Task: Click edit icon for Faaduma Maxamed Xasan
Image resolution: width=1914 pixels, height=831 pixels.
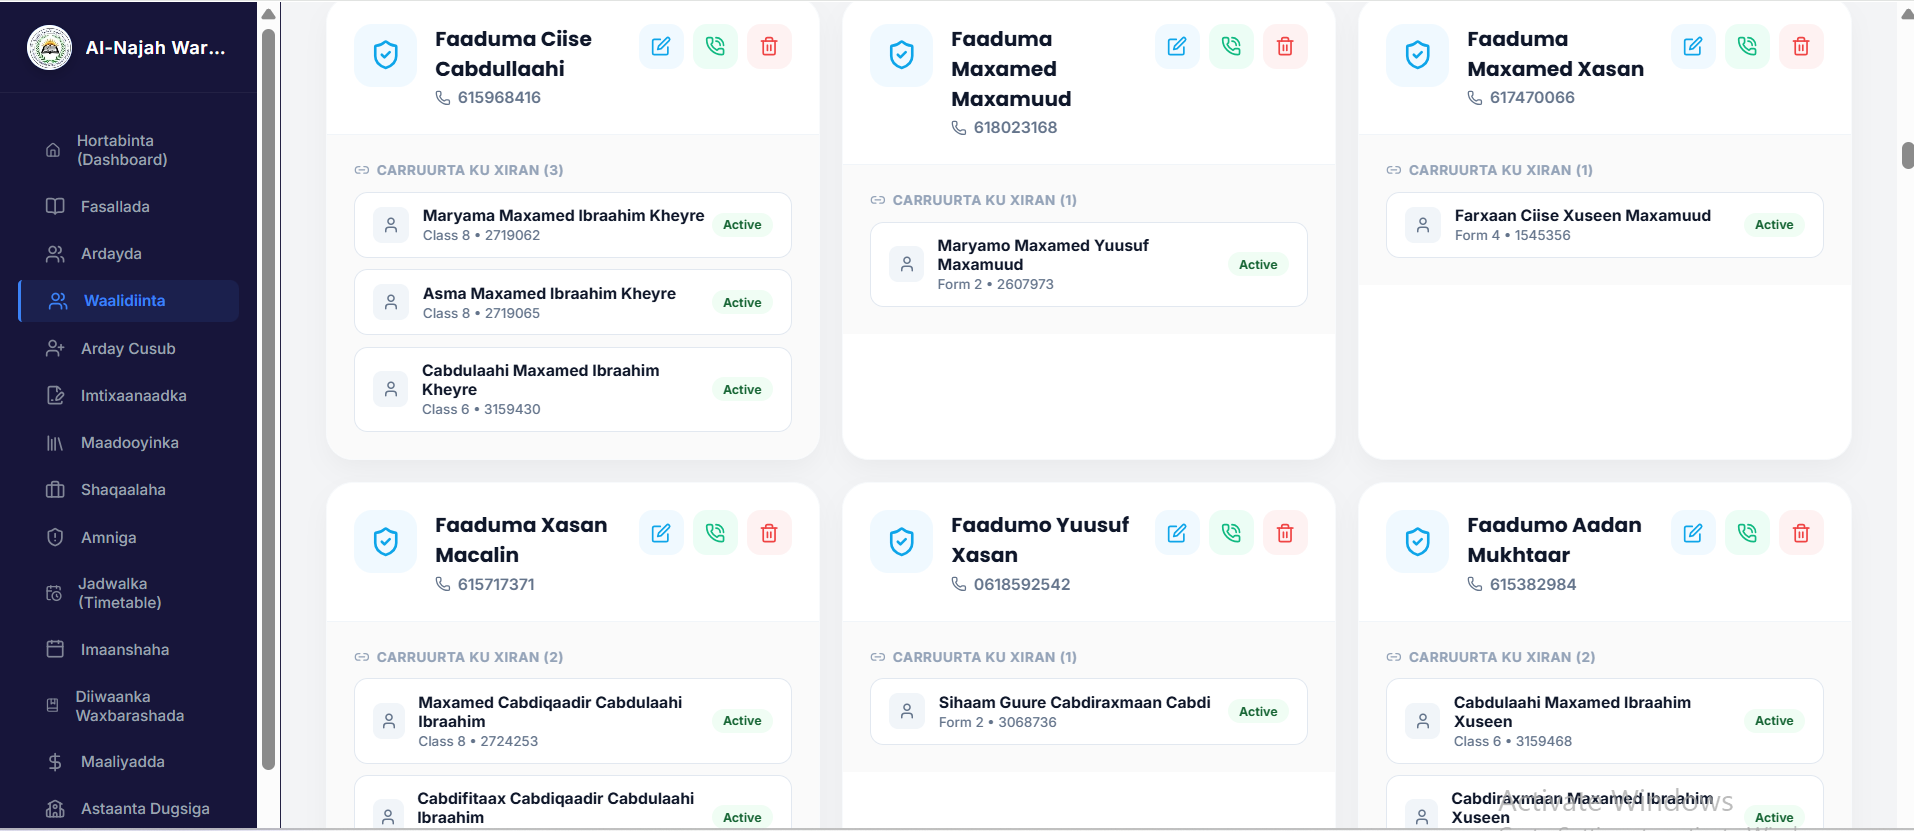Action: coord(1693,47)
